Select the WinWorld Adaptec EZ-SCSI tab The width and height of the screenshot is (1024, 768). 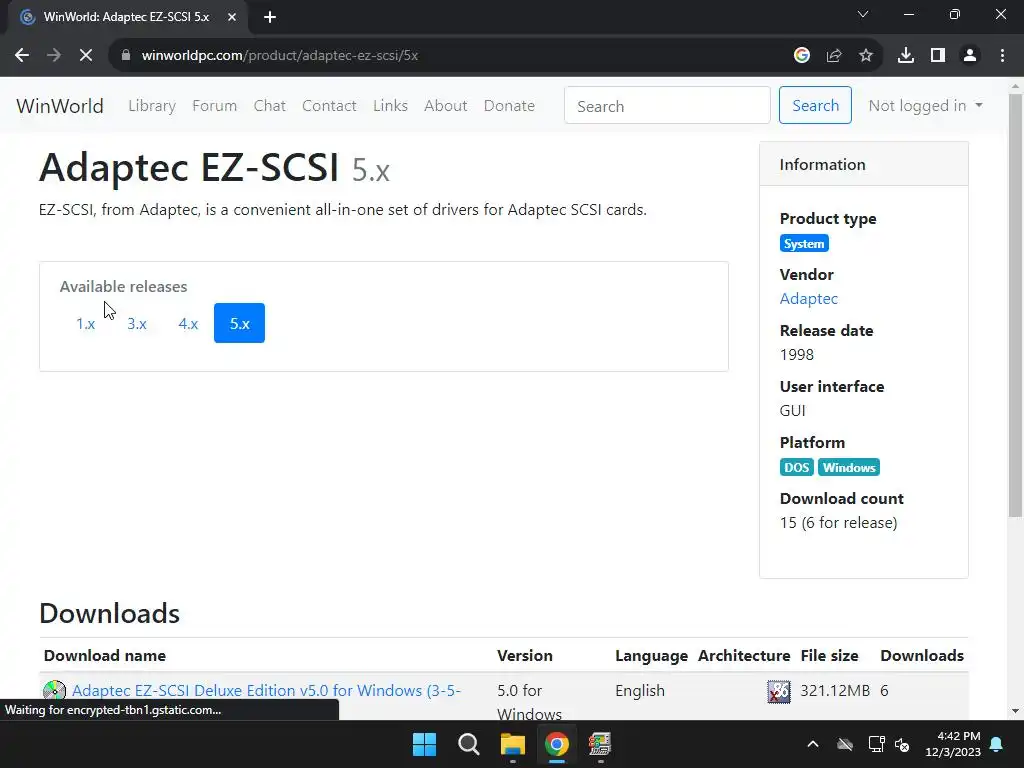pos(127,17)
